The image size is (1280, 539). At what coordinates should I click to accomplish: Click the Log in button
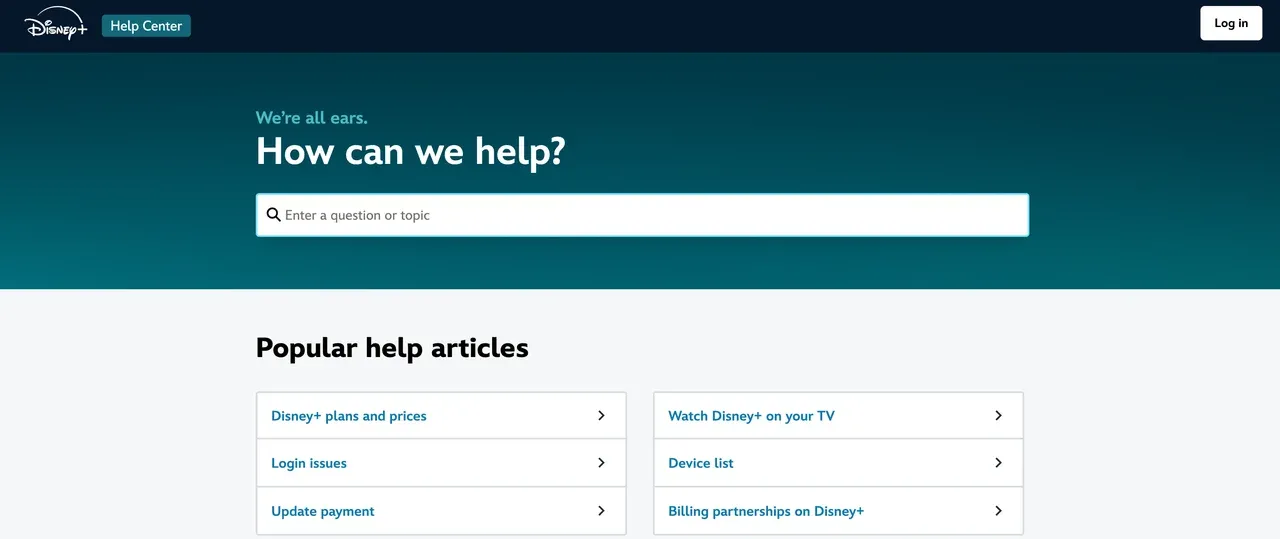[1231, 23]
